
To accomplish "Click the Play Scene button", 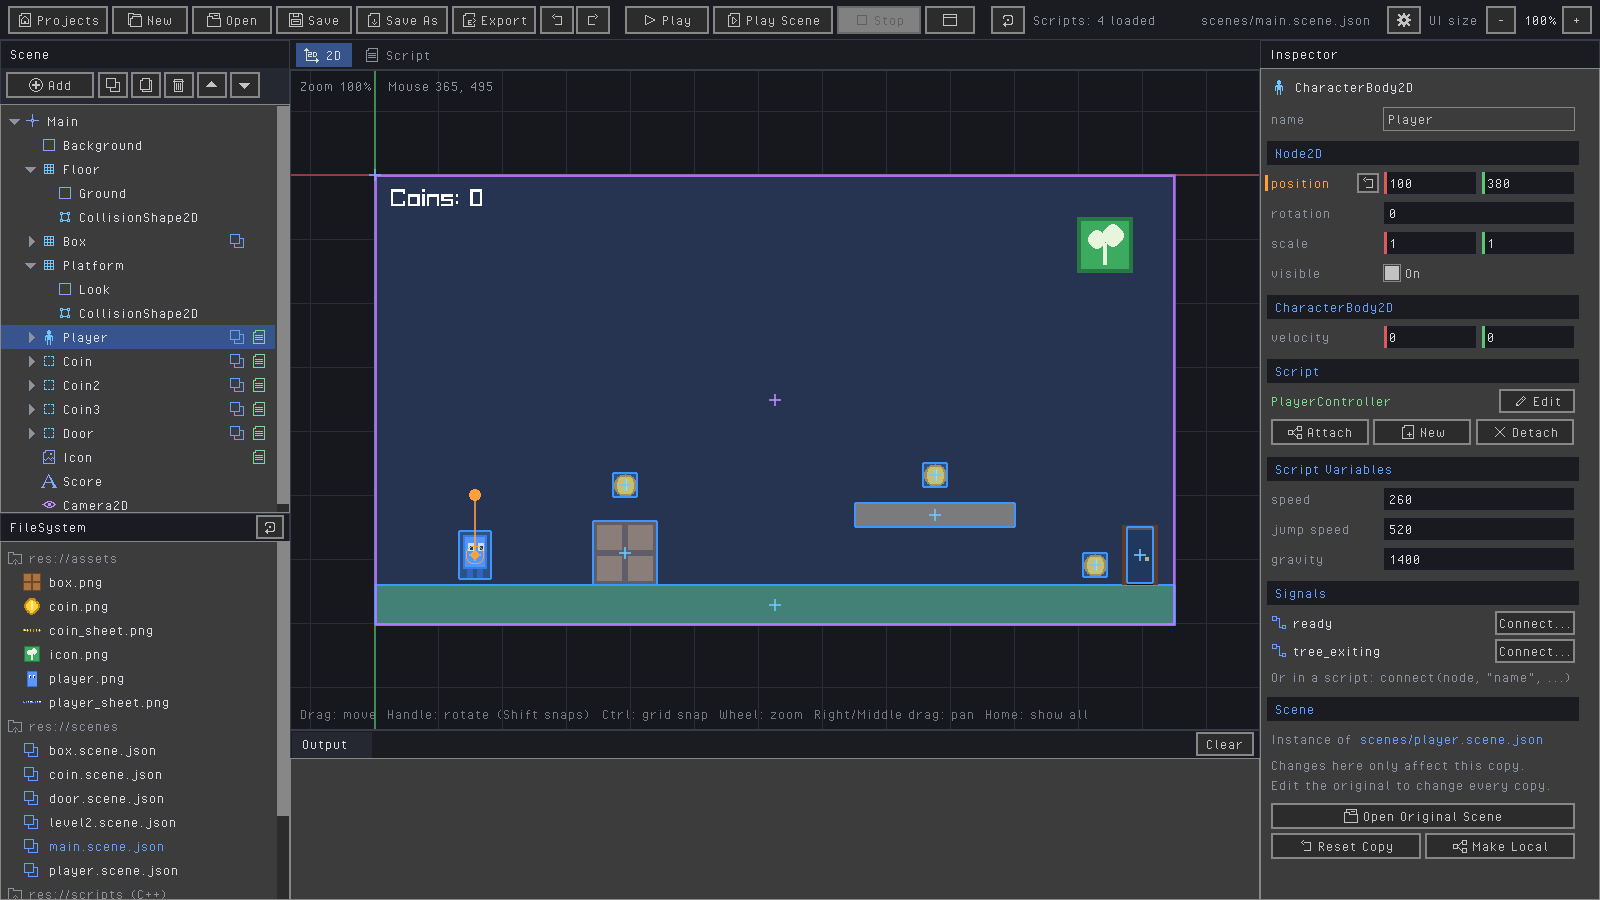I will [x=773, y=20].
